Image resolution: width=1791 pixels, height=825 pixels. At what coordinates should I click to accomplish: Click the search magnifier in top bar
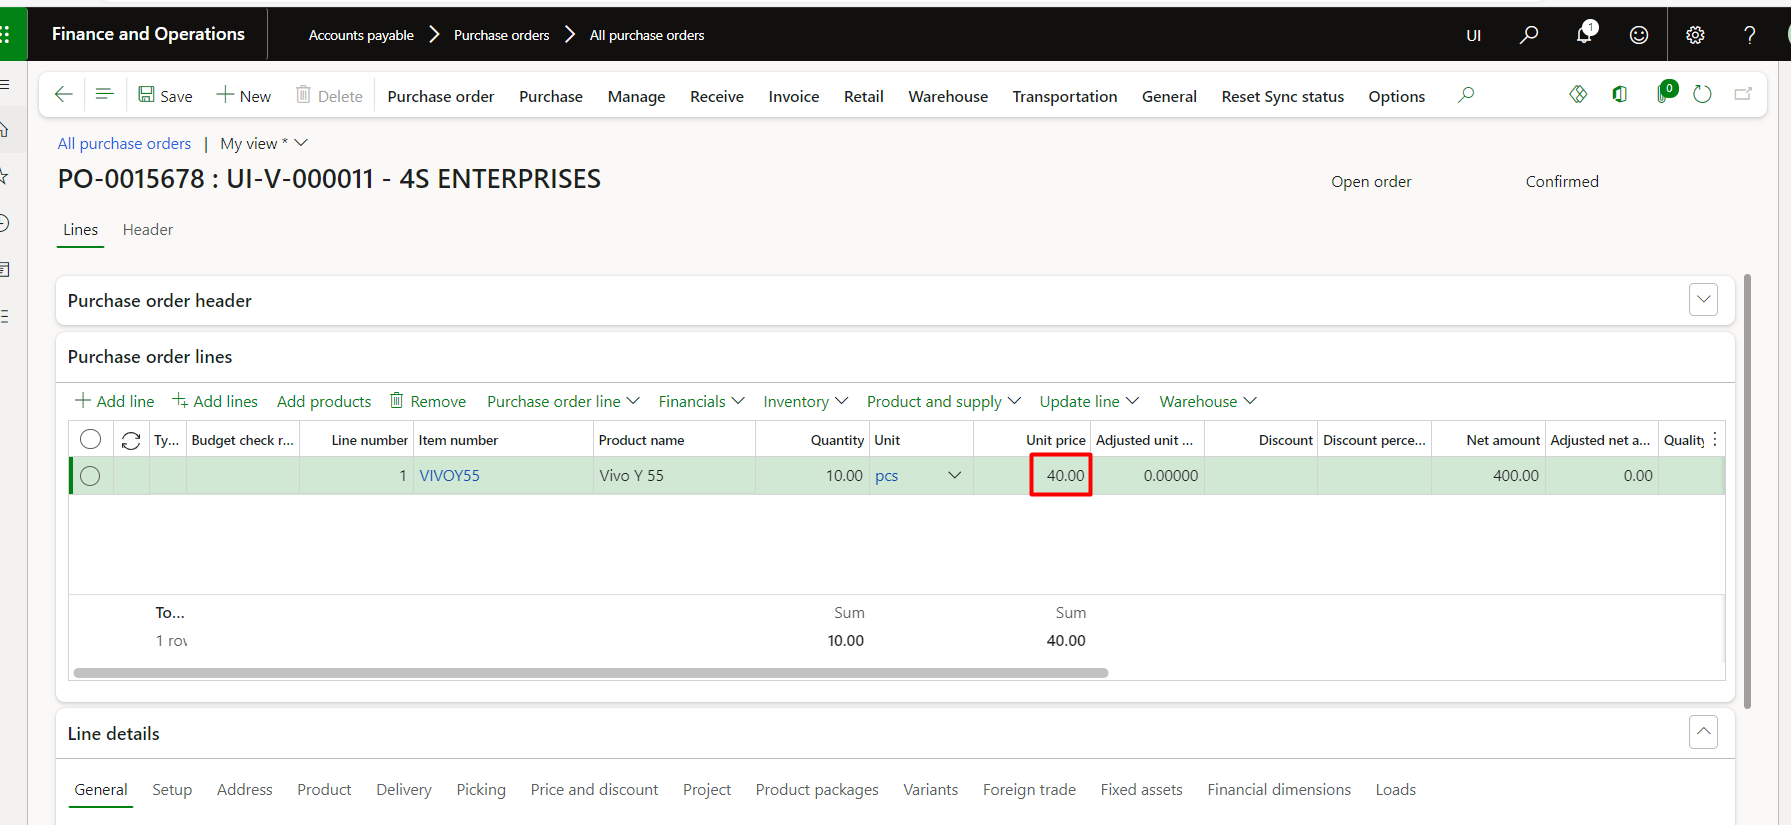pyautogui.click(x=1529, y=35)
